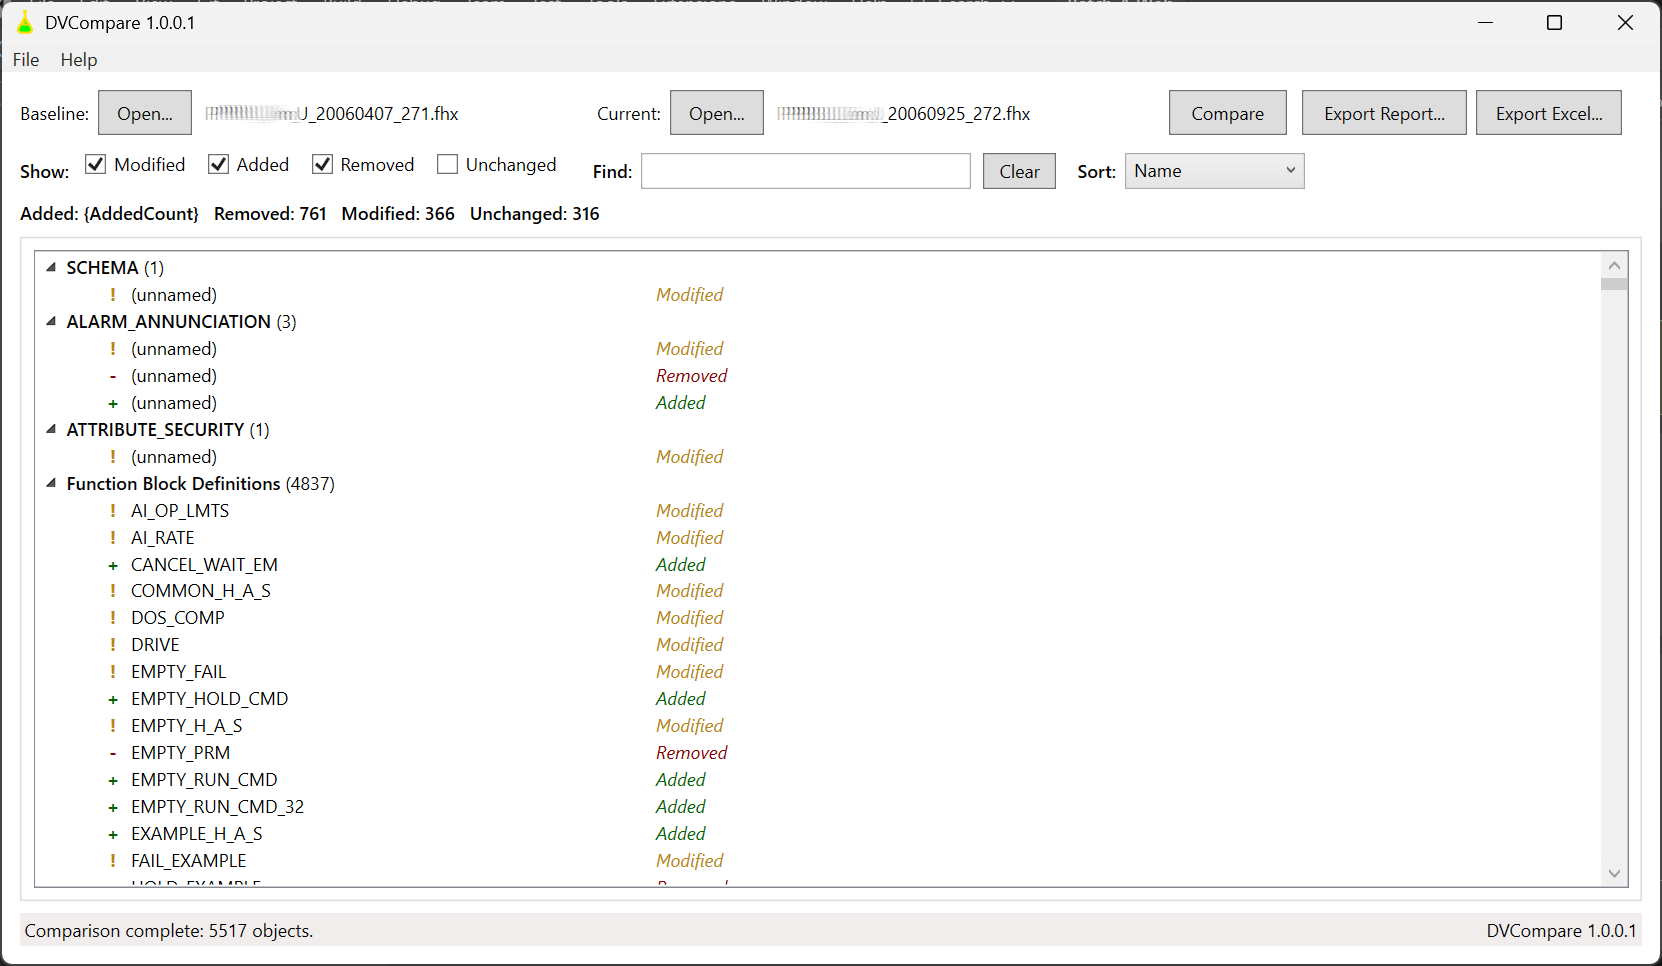Click the modified icon beside COMMON_H_A_S
This screenshot has height=966, width=1662.
pos(113,592)
